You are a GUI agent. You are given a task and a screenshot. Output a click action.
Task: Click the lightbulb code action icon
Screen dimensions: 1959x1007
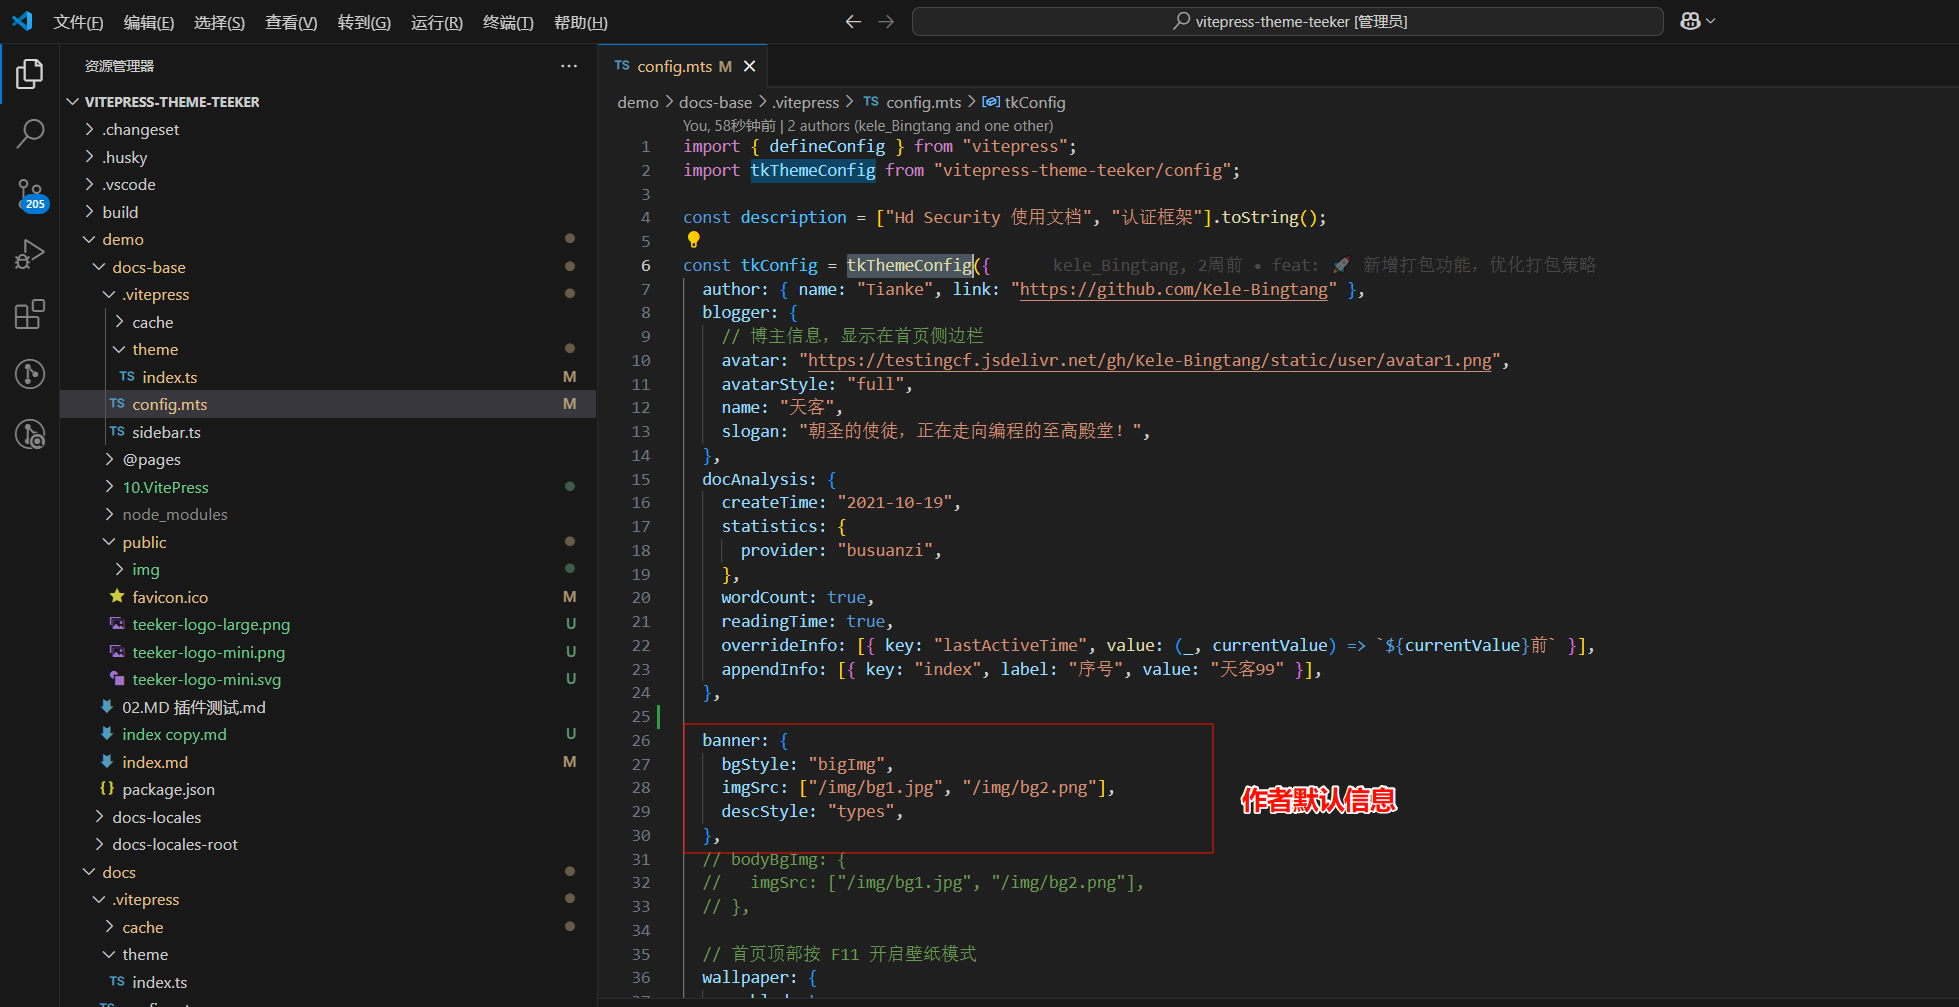(693, 240)
